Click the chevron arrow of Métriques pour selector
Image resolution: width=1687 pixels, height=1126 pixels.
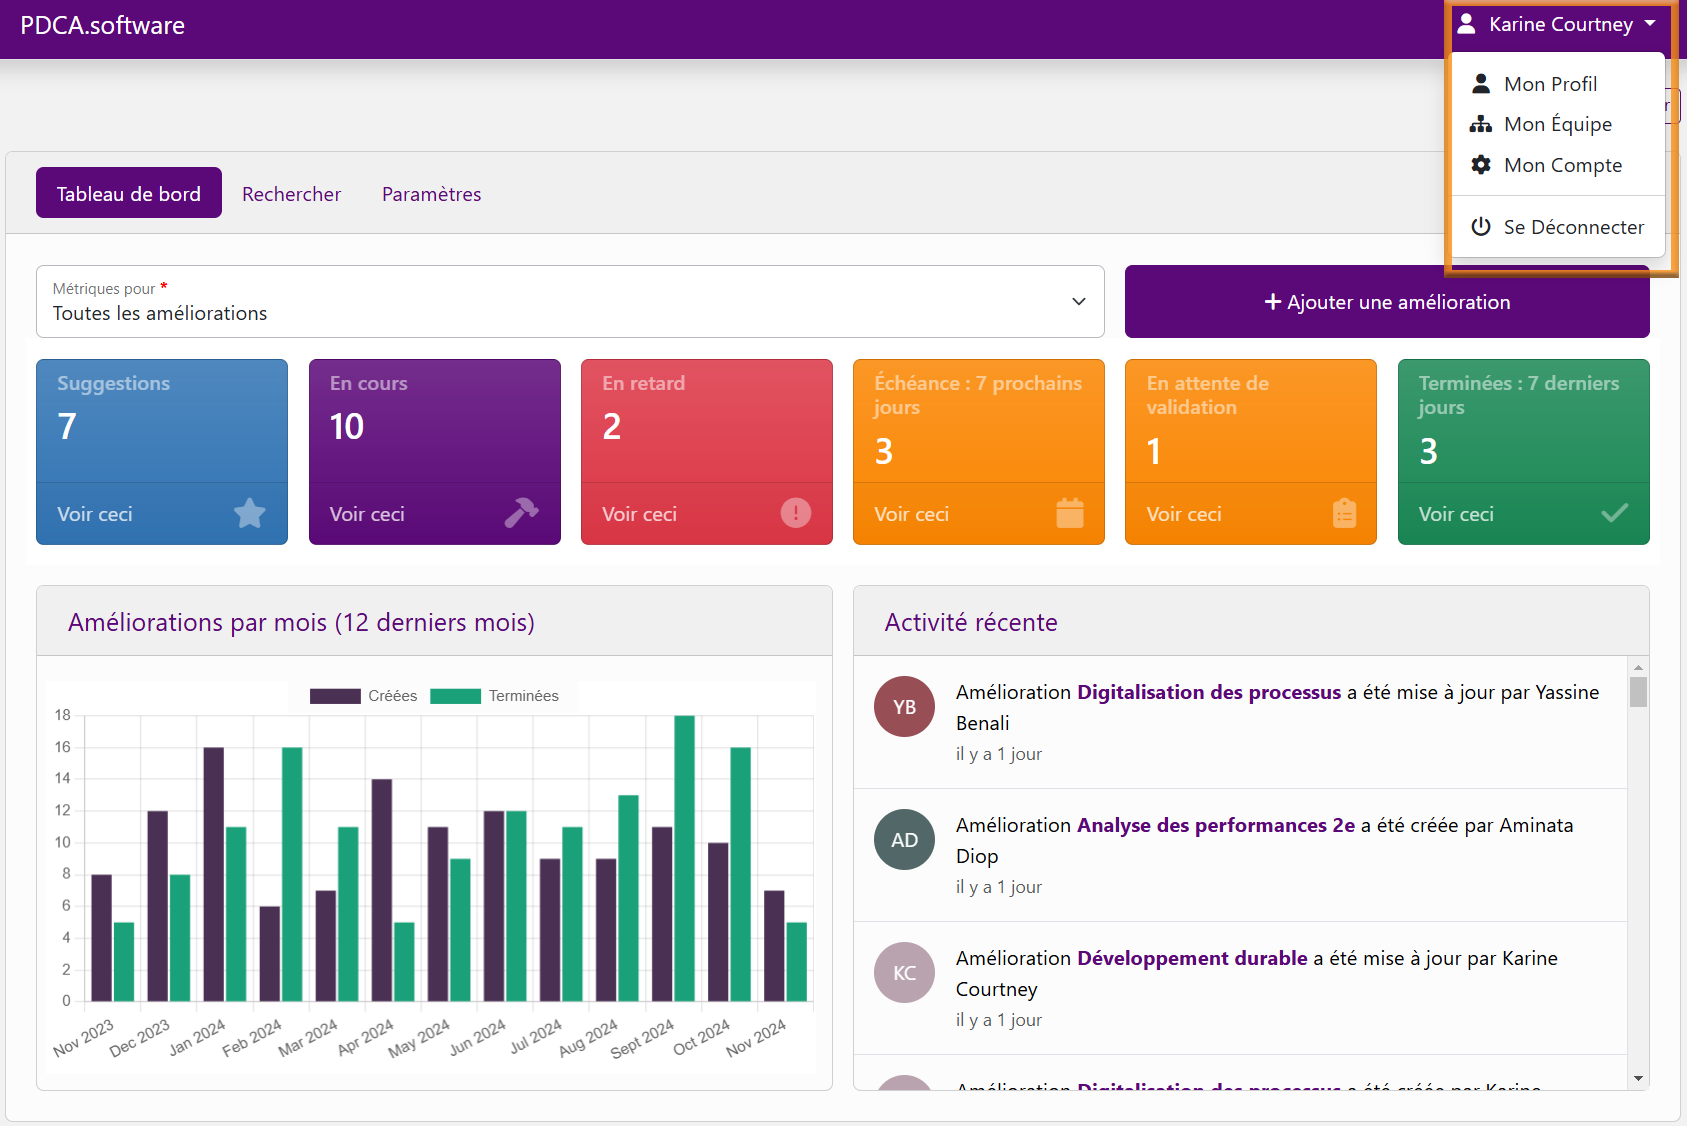pos(1079,301)
